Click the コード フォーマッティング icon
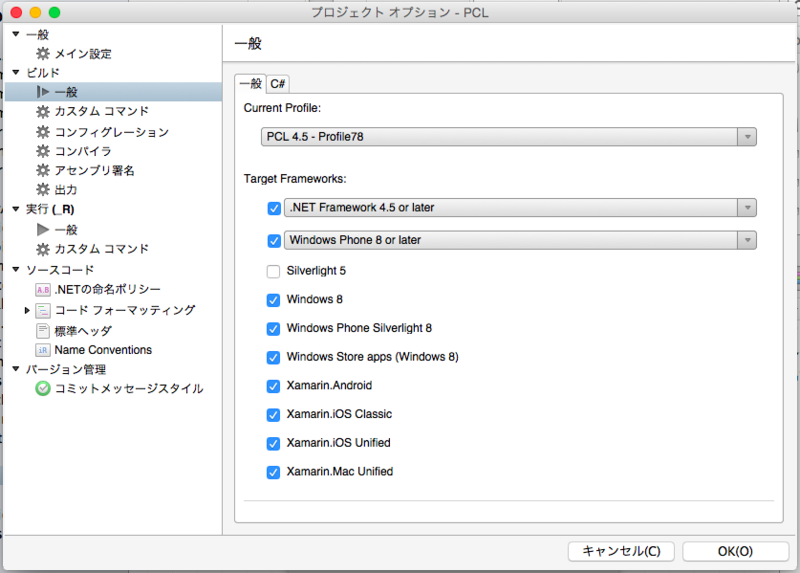This screenshot has height=573, width=800. (43, 310)
